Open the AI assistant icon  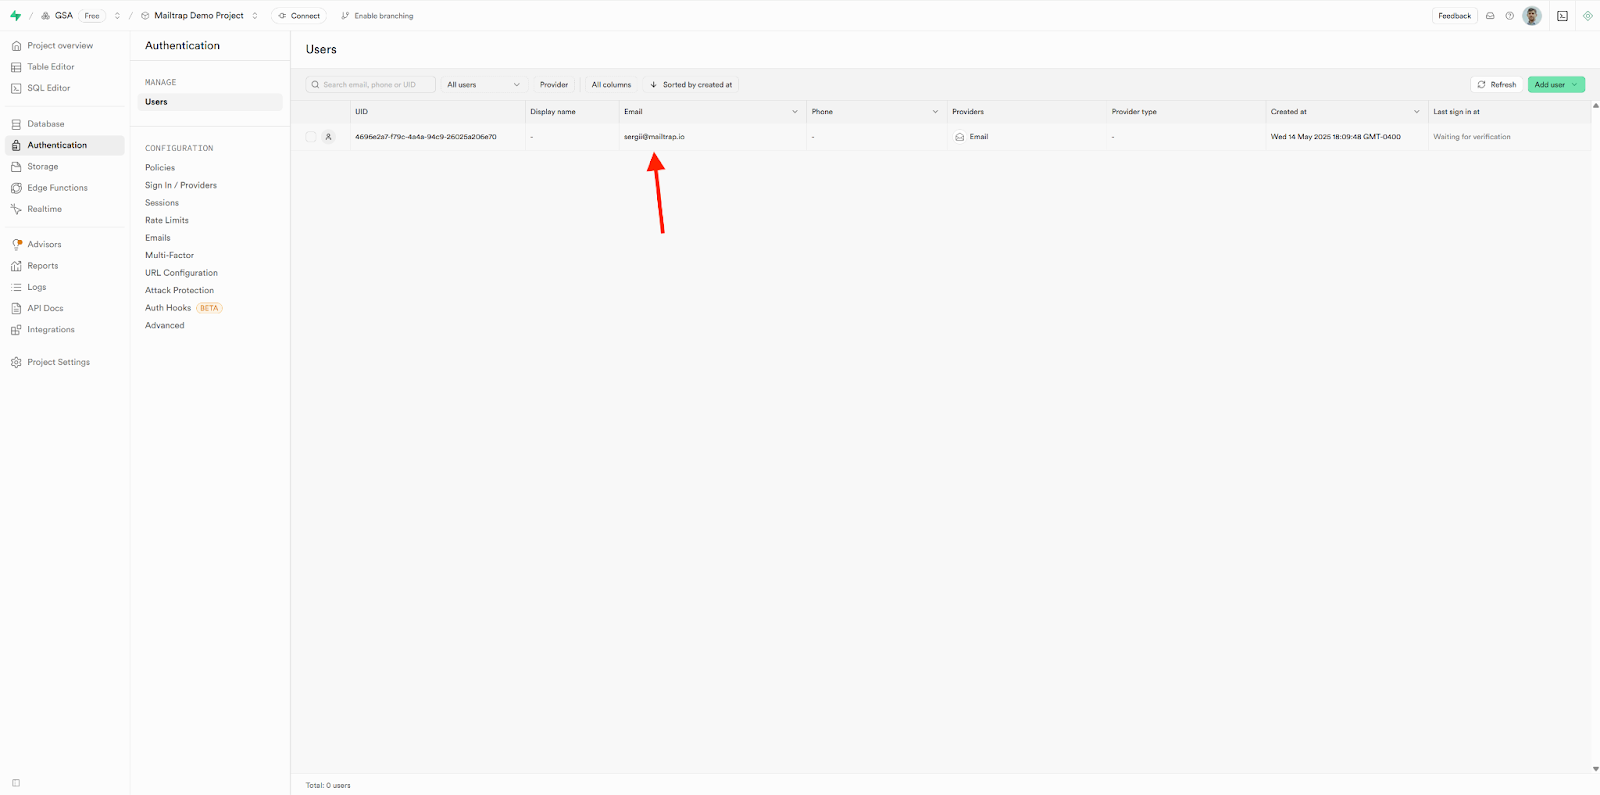(1587, 16)
